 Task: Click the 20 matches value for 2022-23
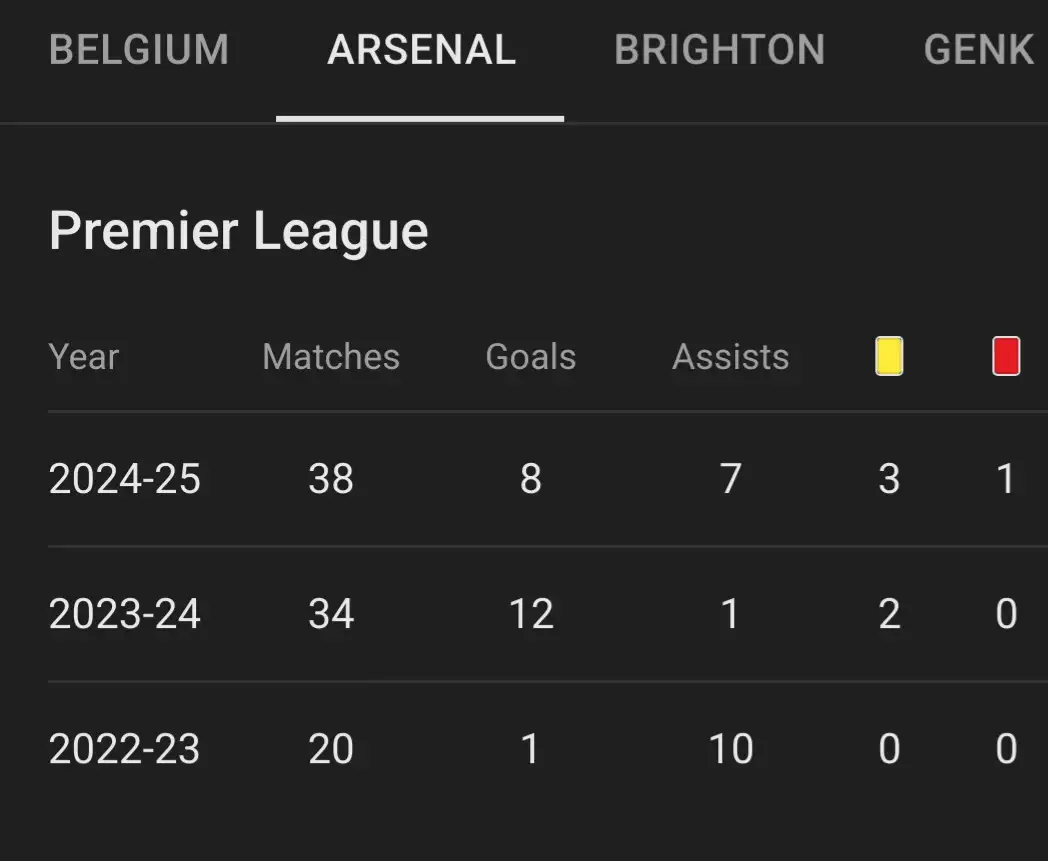click(331, 749)
